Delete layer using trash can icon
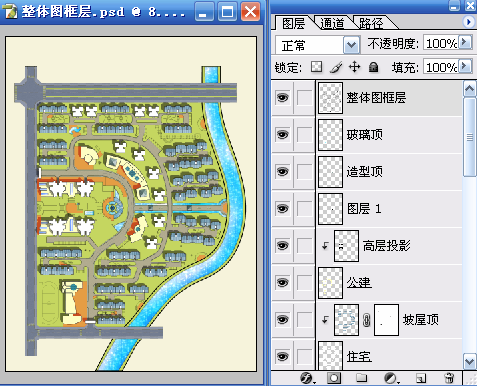 449,378
